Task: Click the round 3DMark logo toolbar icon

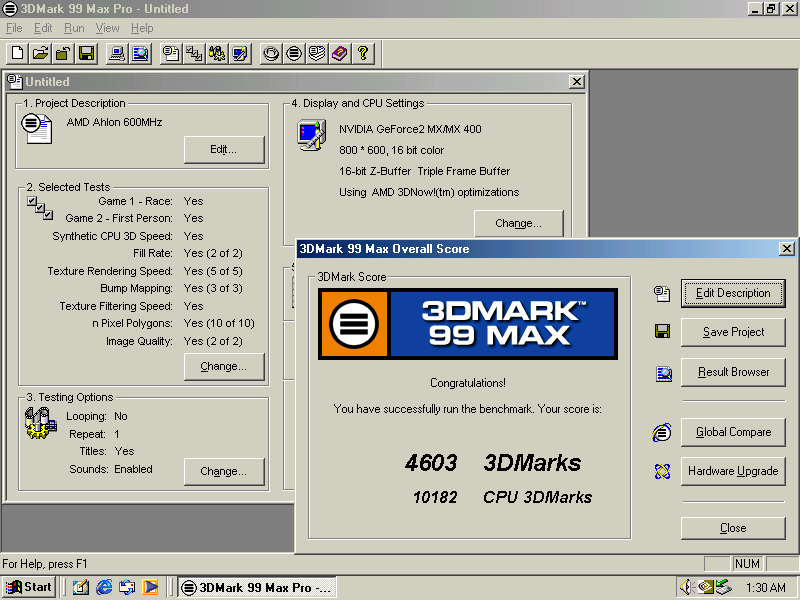Action: (x=294, y=53)
